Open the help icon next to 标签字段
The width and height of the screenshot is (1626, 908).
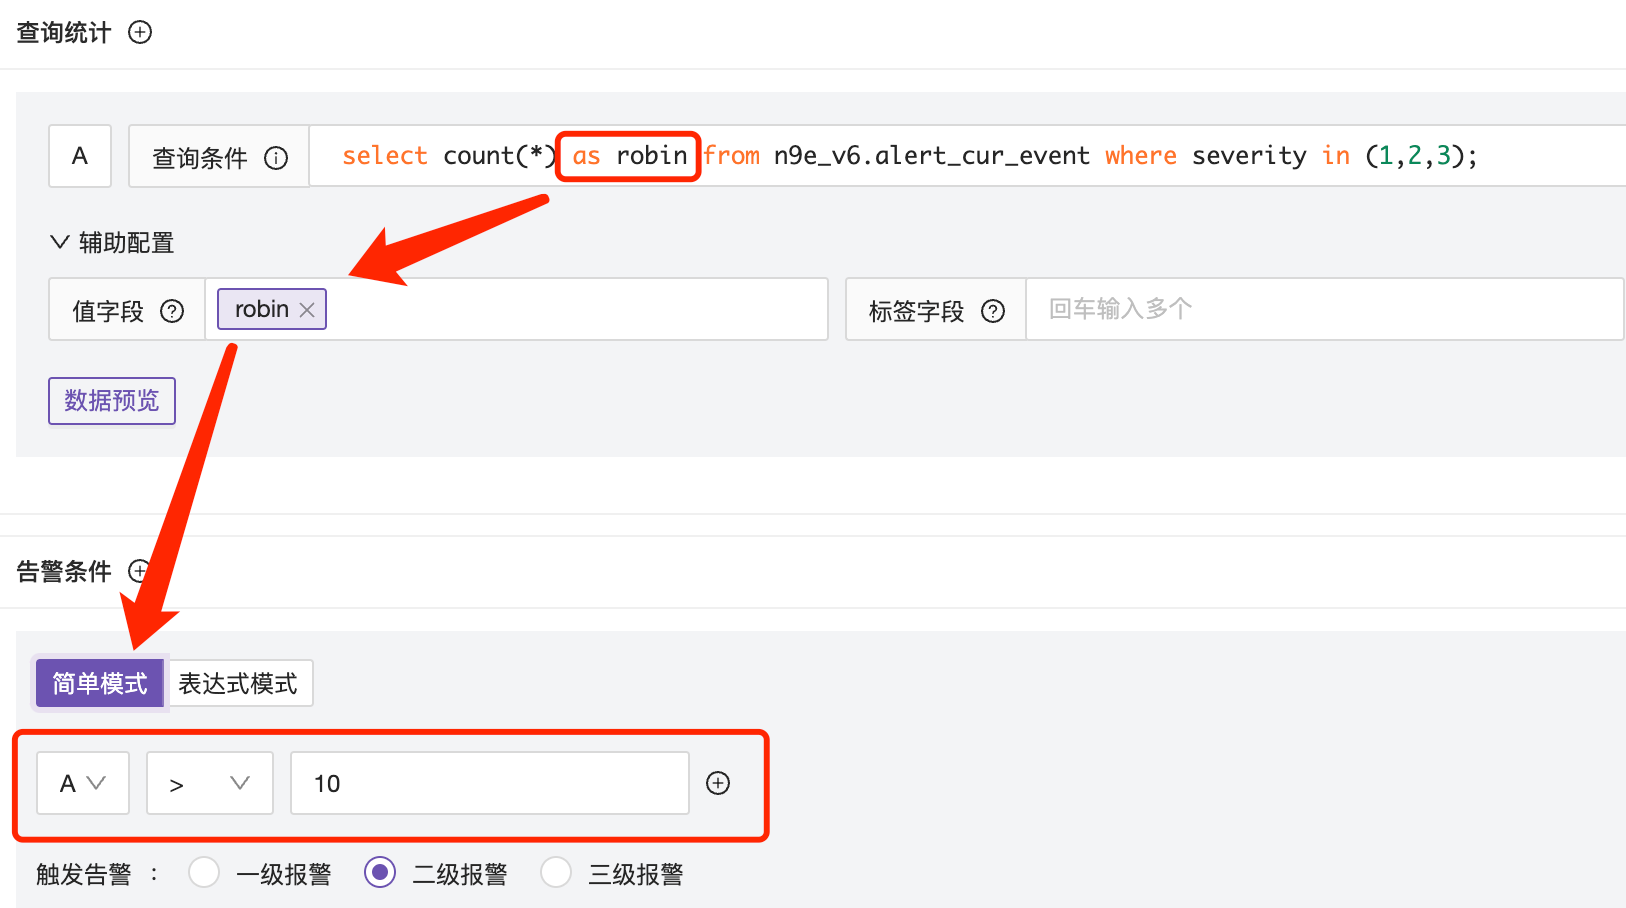pos(992,311)
